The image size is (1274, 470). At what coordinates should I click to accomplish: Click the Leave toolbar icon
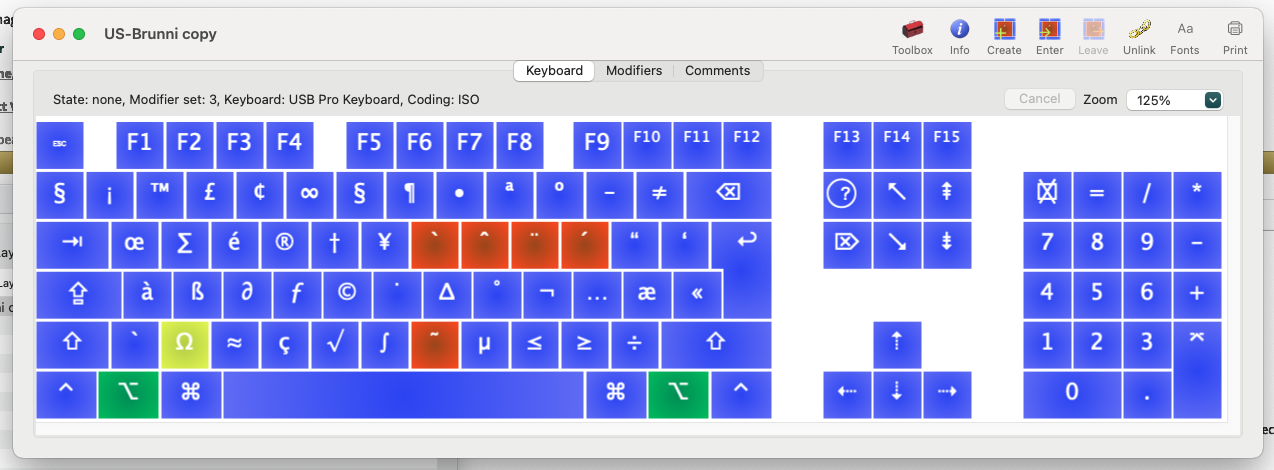1093,37
